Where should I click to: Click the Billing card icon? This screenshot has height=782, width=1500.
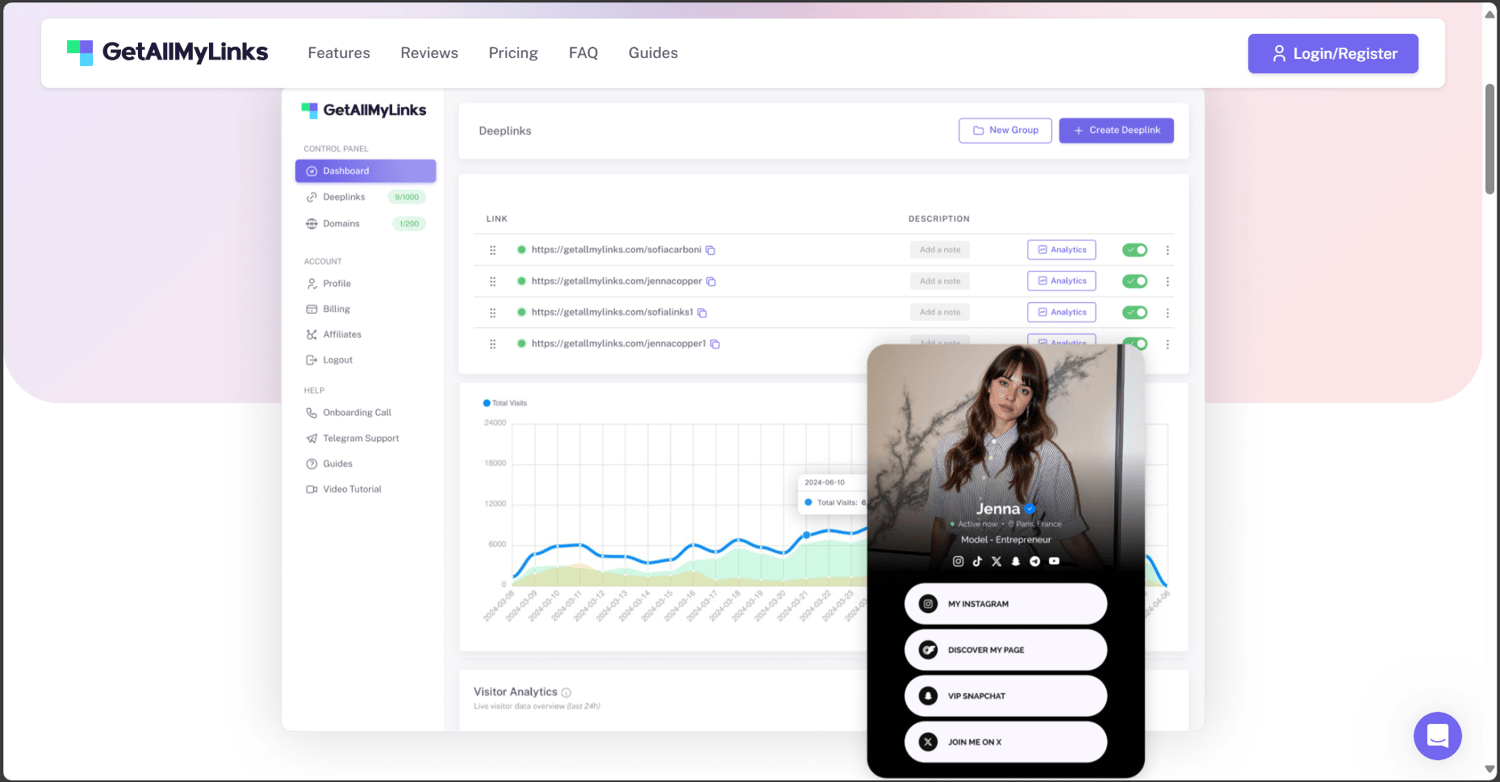point(311,308)
